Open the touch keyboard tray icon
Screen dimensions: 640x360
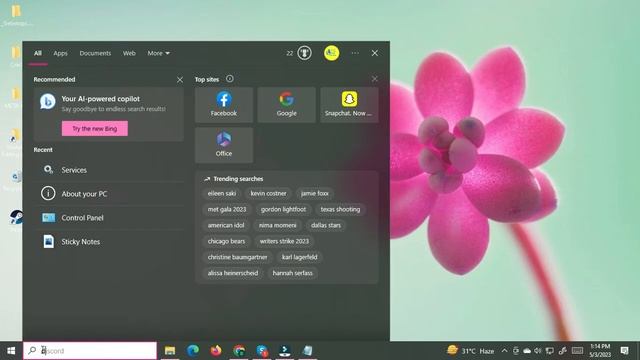coord(577,351)
